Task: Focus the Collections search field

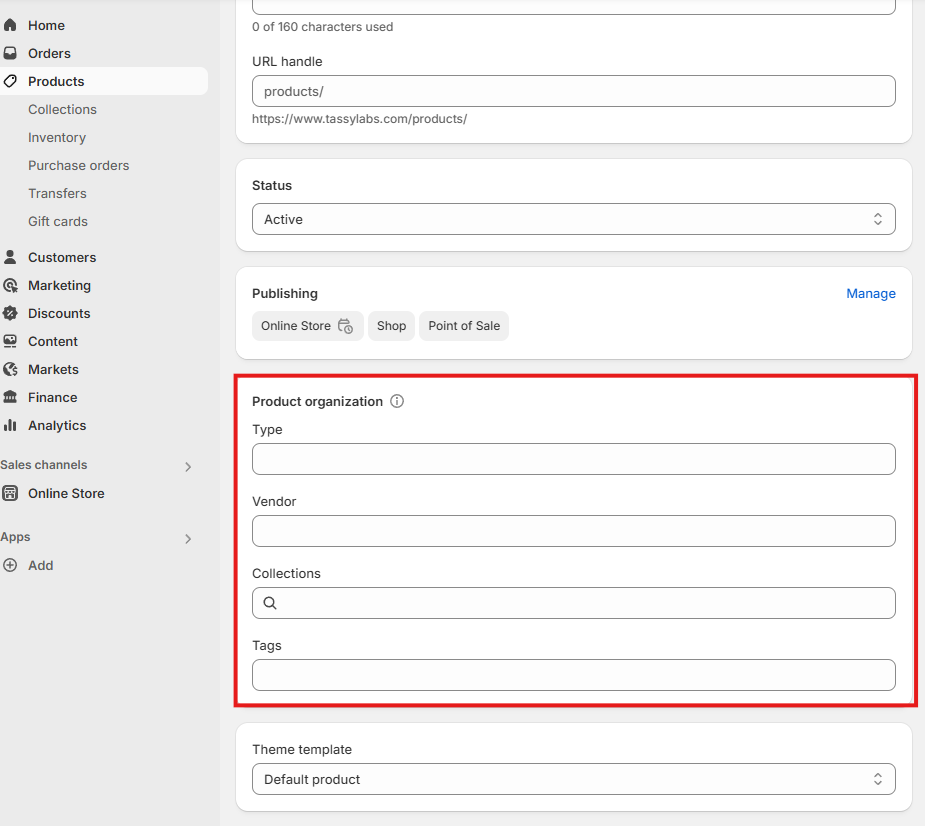Action: 573,603
